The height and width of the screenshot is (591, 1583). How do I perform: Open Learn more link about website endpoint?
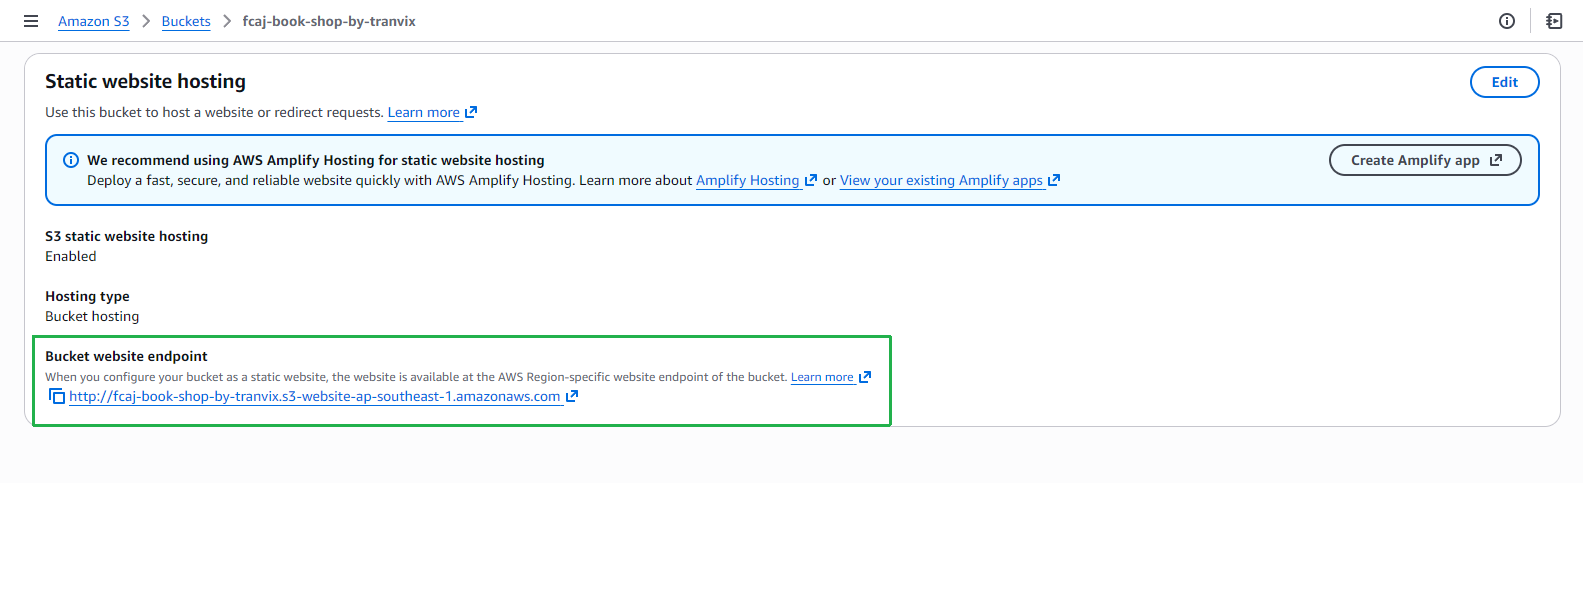click(831, 377)
